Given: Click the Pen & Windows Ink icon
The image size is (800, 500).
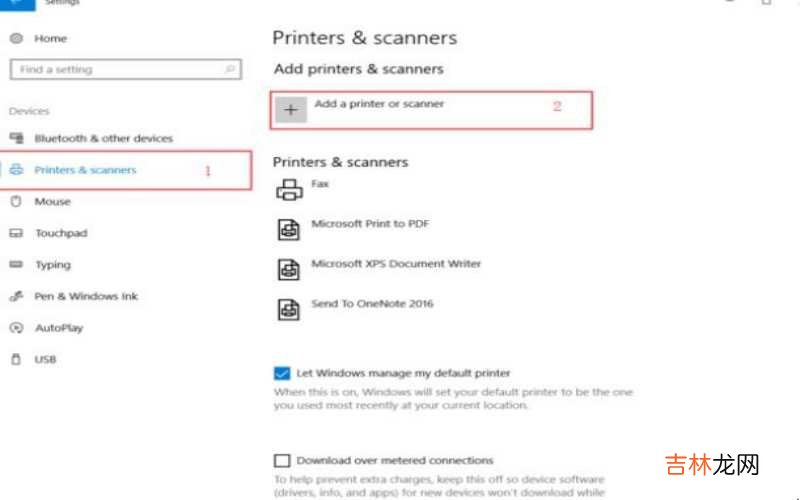Looking at the screenshot, I should 16,296.
